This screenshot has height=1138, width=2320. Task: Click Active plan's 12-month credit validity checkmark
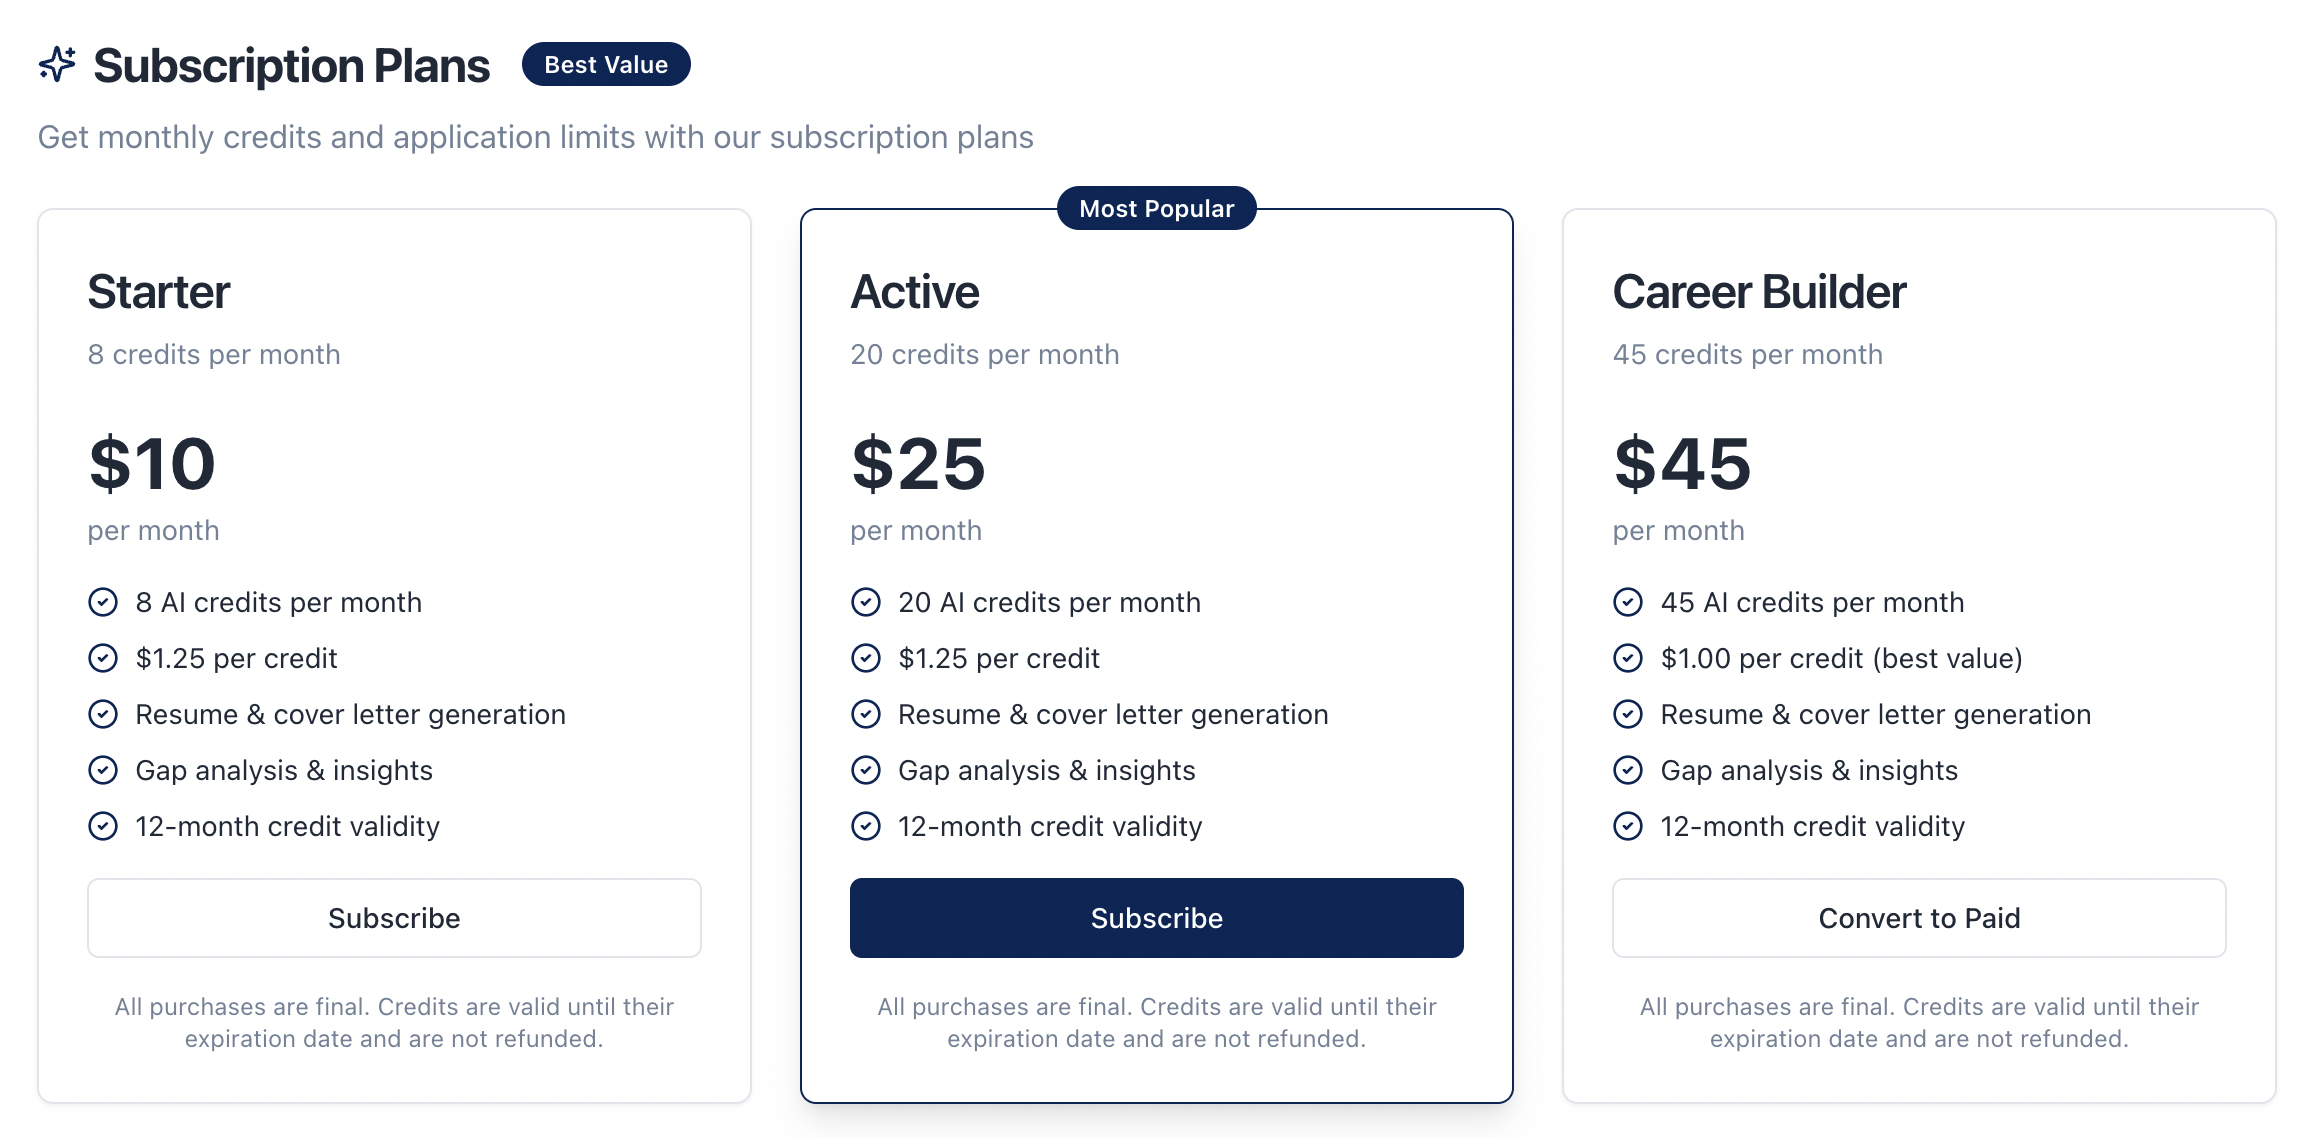[866, 826]
